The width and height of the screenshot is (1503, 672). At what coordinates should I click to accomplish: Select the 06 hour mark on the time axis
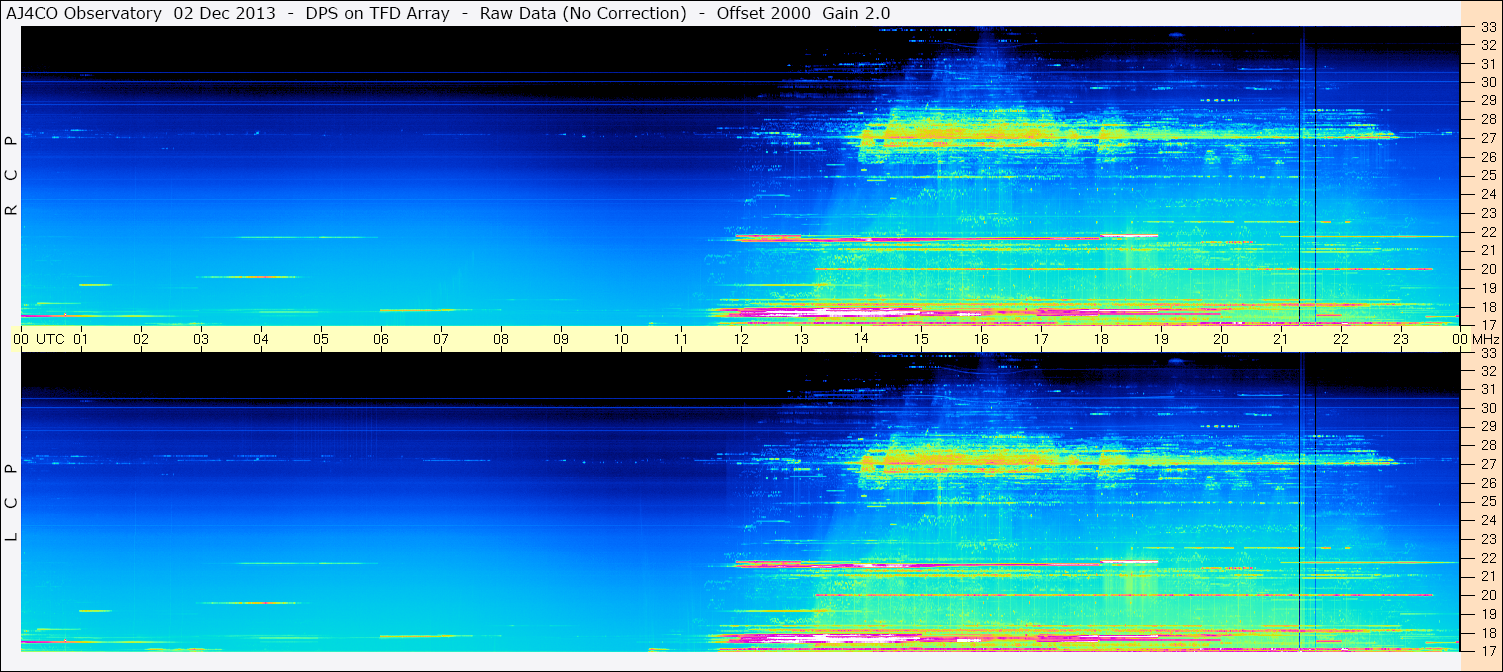[x=381, y=339]
